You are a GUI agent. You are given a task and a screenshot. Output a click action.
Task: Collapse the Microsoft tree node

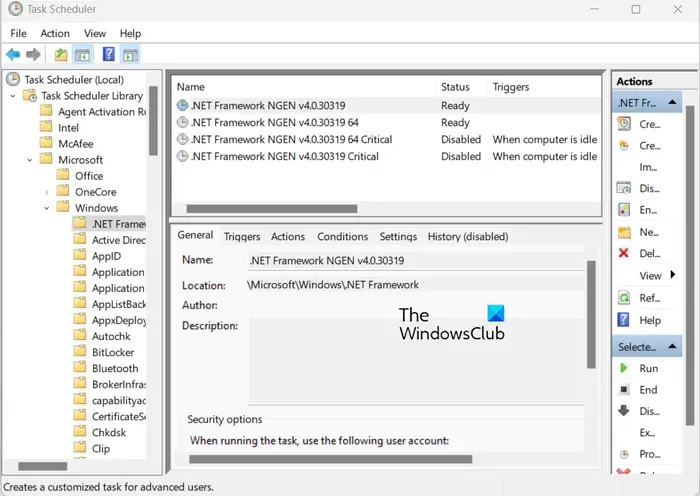[30, 160]
